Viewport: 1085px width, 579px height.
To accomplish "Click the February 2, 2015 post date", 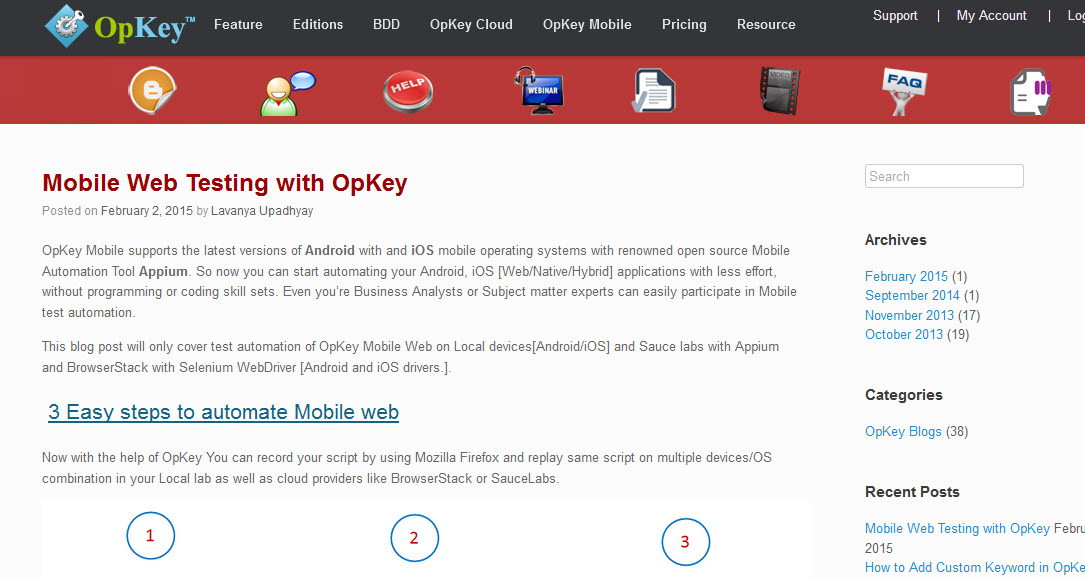I will coord(147,210).
